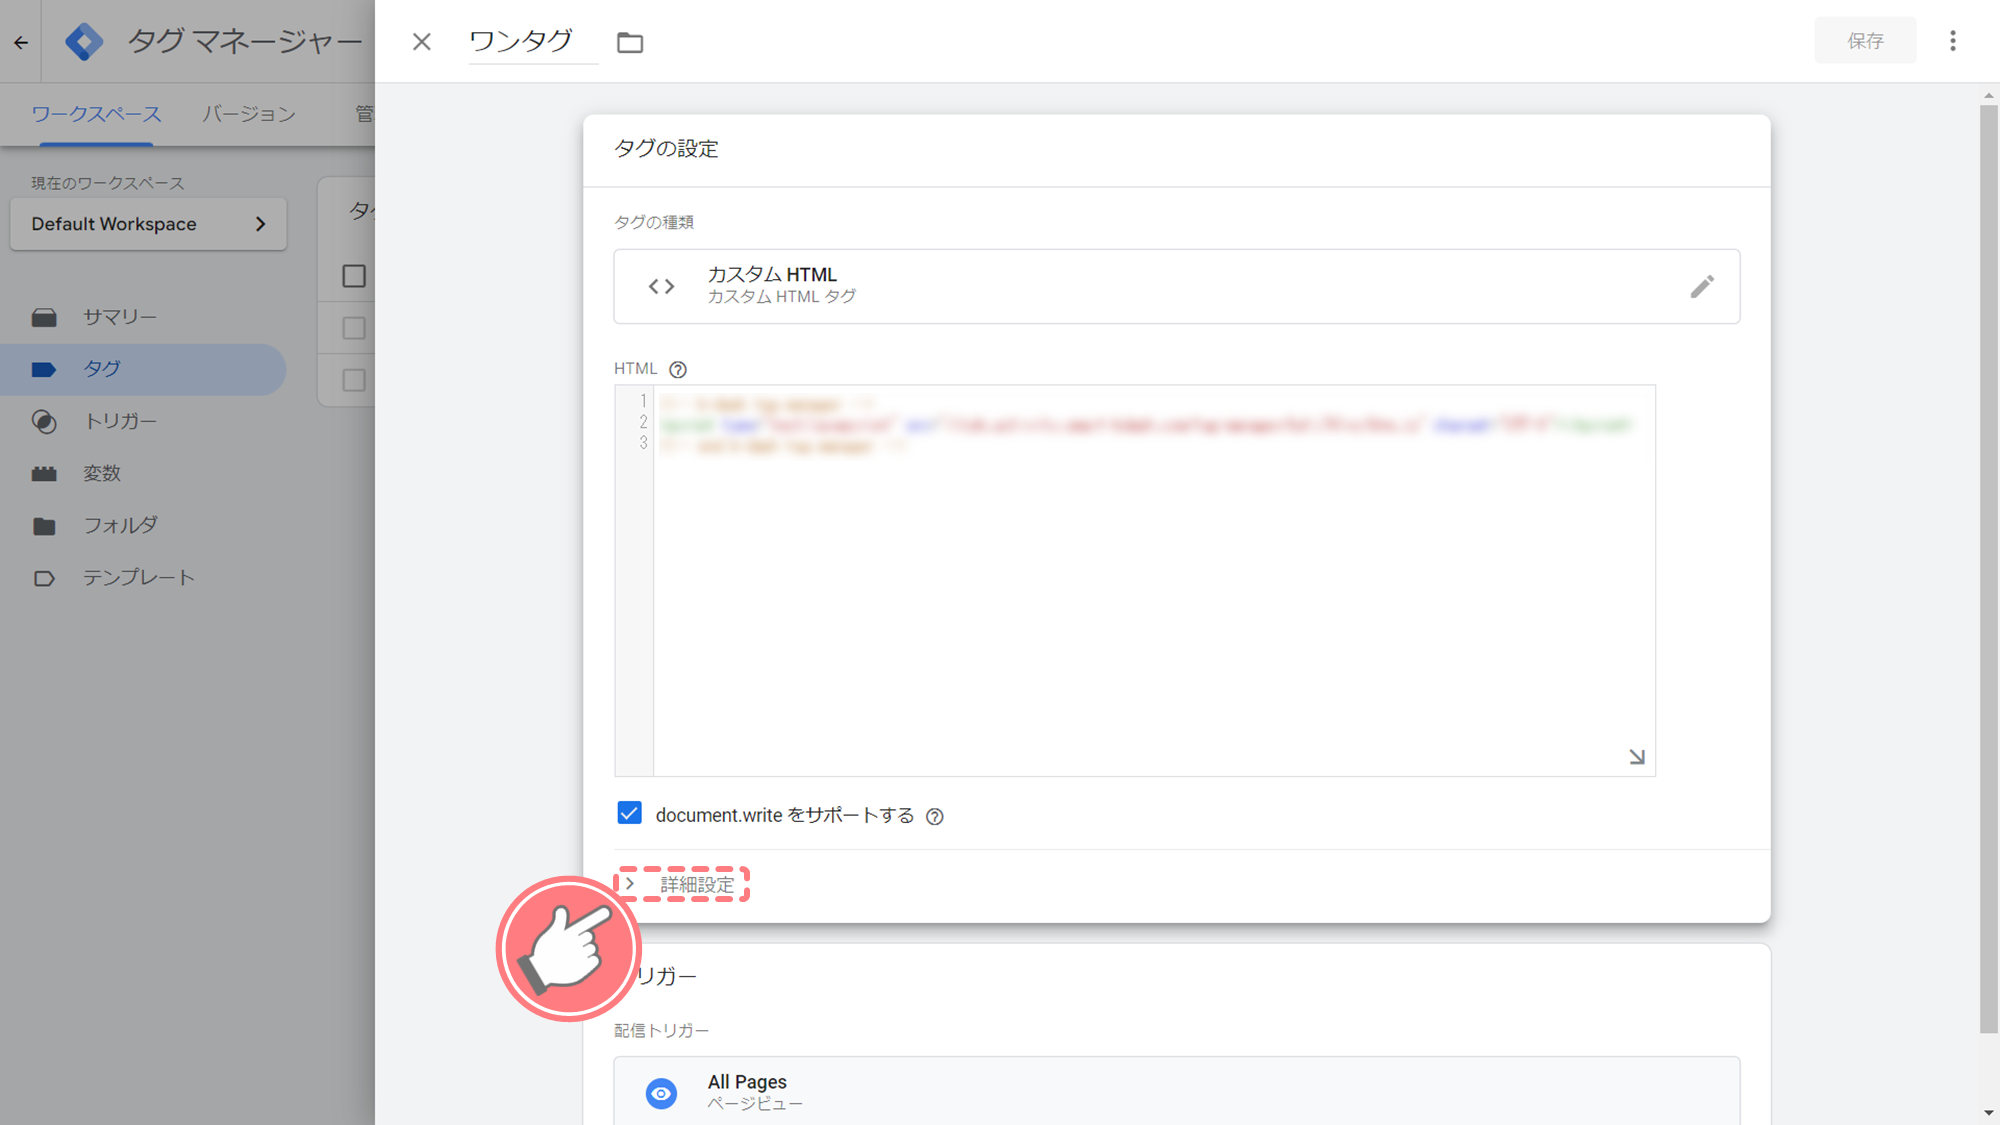
Task: Click the タグの設定 heading
Action: pyautogui.click(x=666, y=149)
